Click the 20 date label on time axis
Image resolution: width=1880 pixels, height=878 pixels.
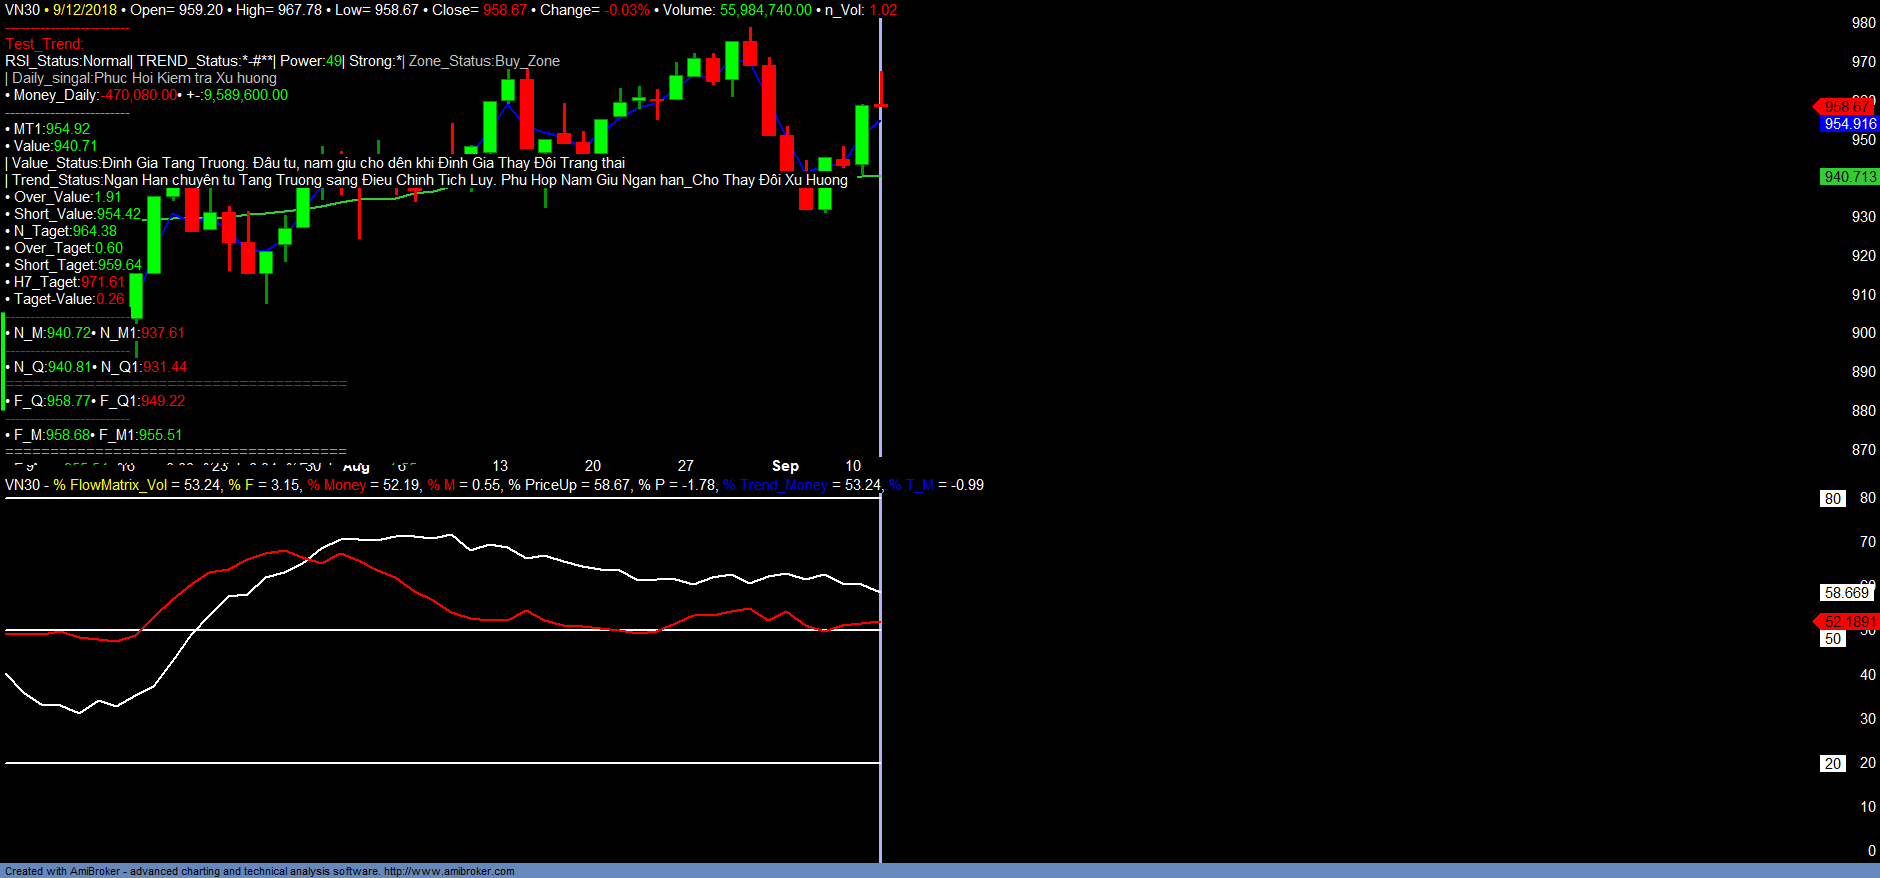[593, 466]
